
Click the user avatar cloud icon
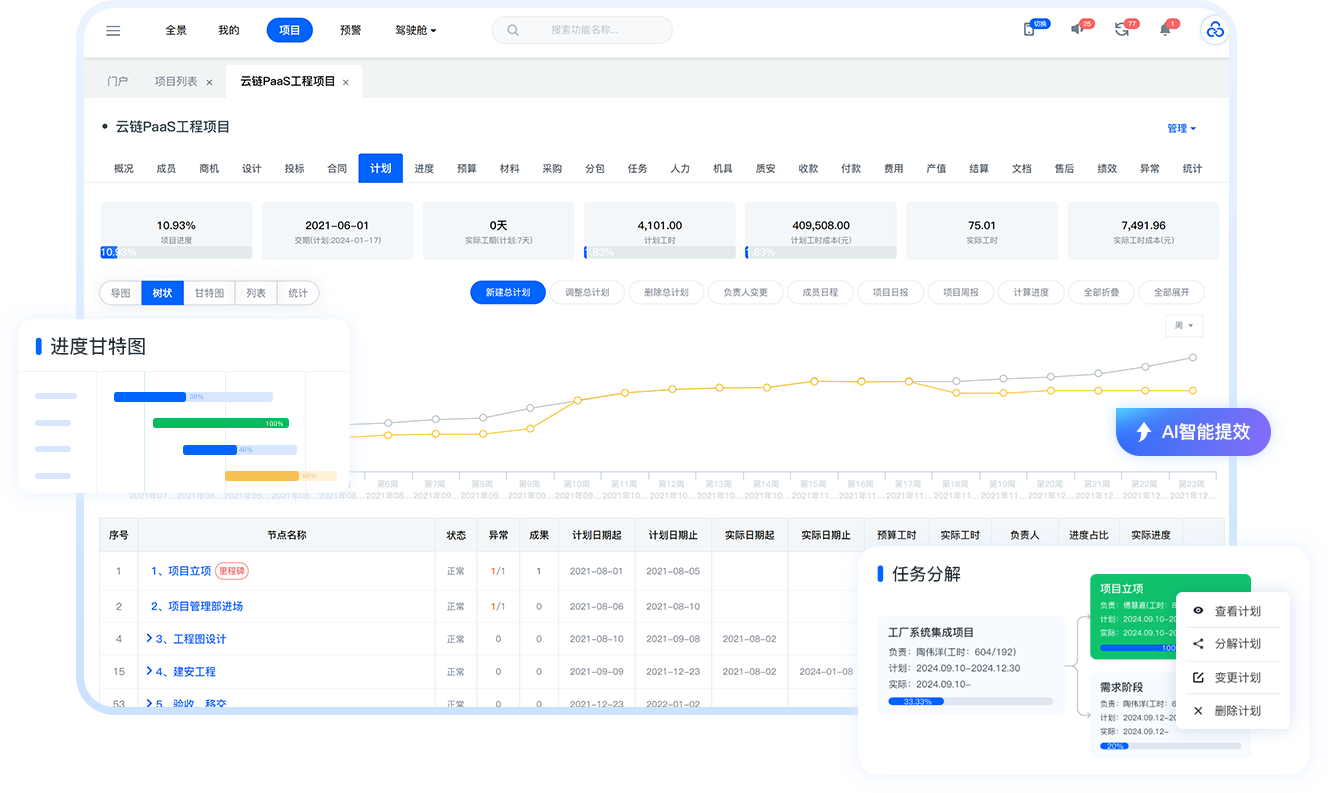point(1215,31)
